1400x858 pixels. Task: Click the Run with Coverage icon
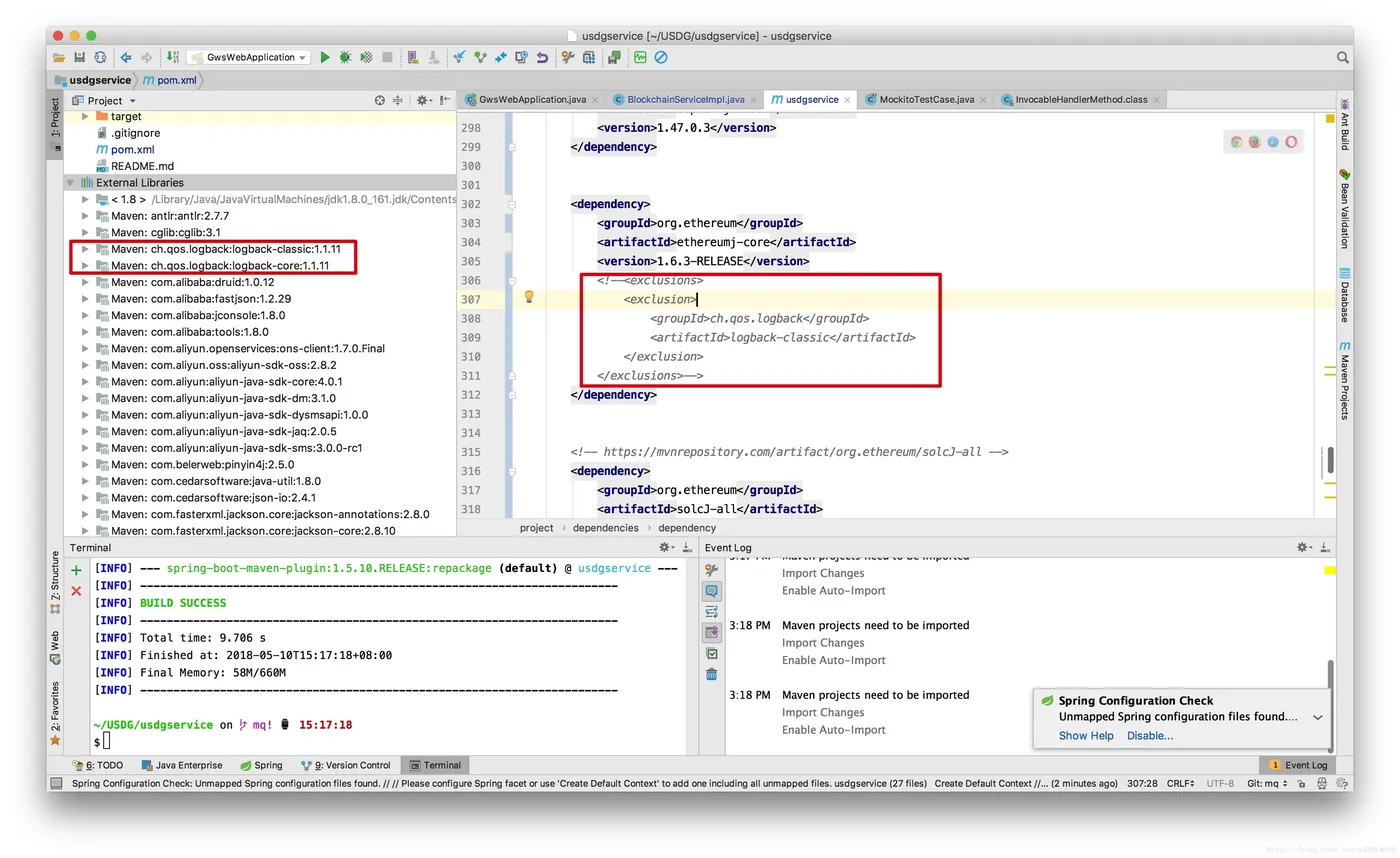pyautogui.click(x=366, y=57)
